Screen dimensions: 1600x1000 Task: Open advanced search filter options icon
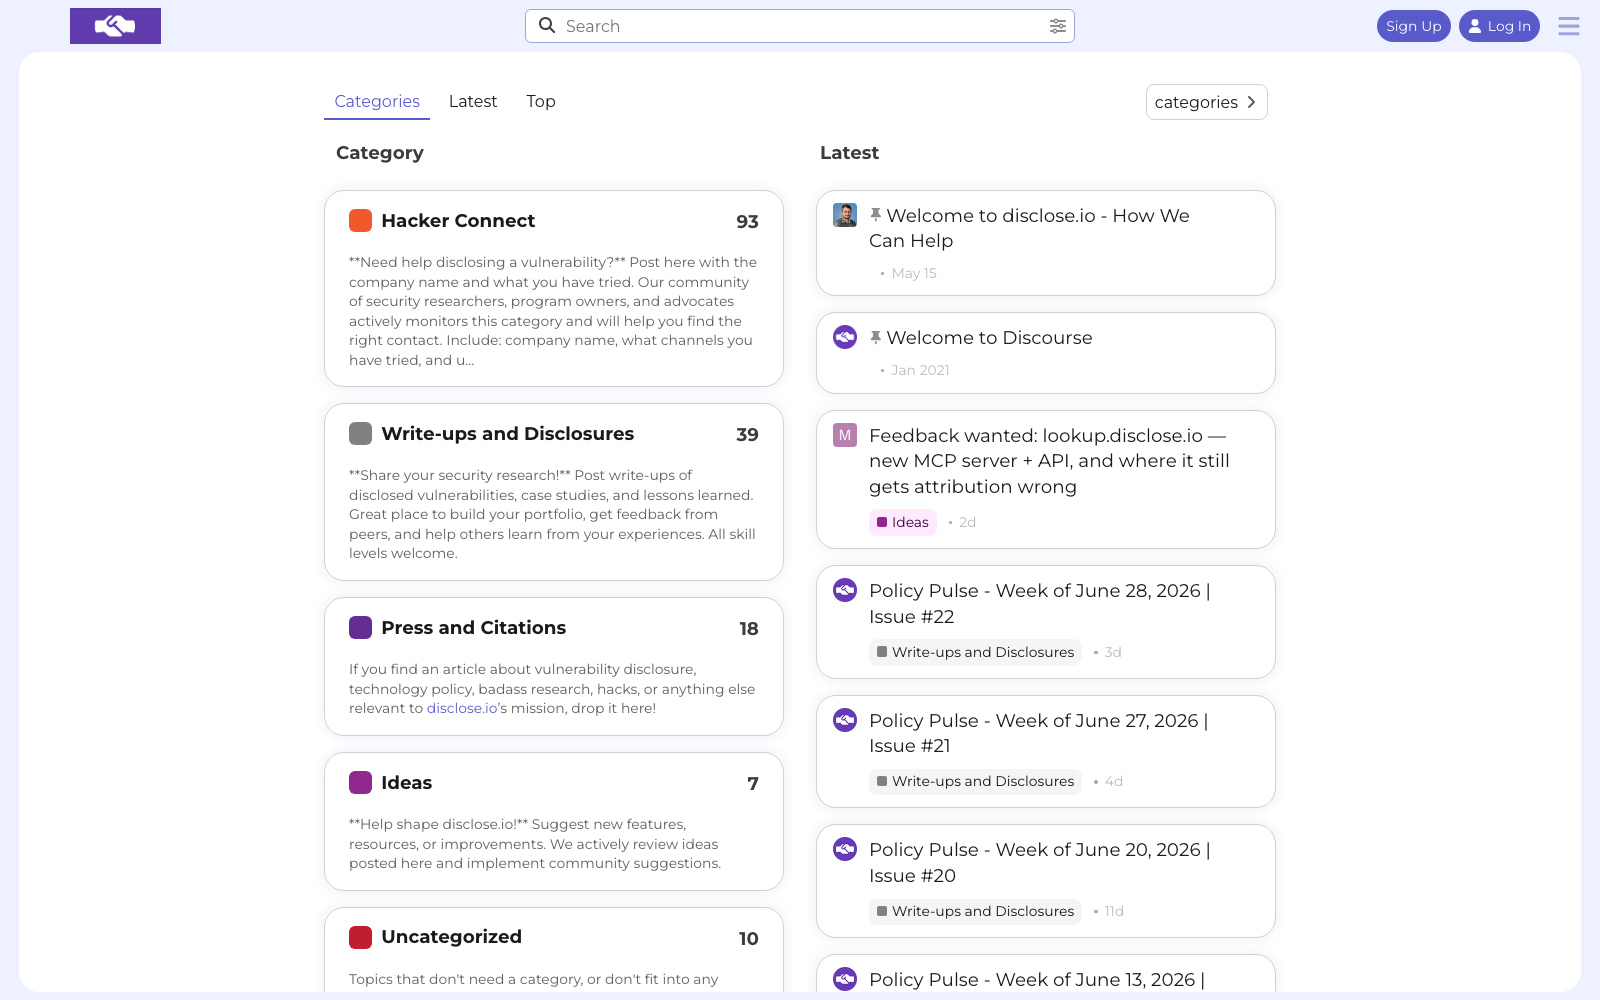click(1058, 26)
